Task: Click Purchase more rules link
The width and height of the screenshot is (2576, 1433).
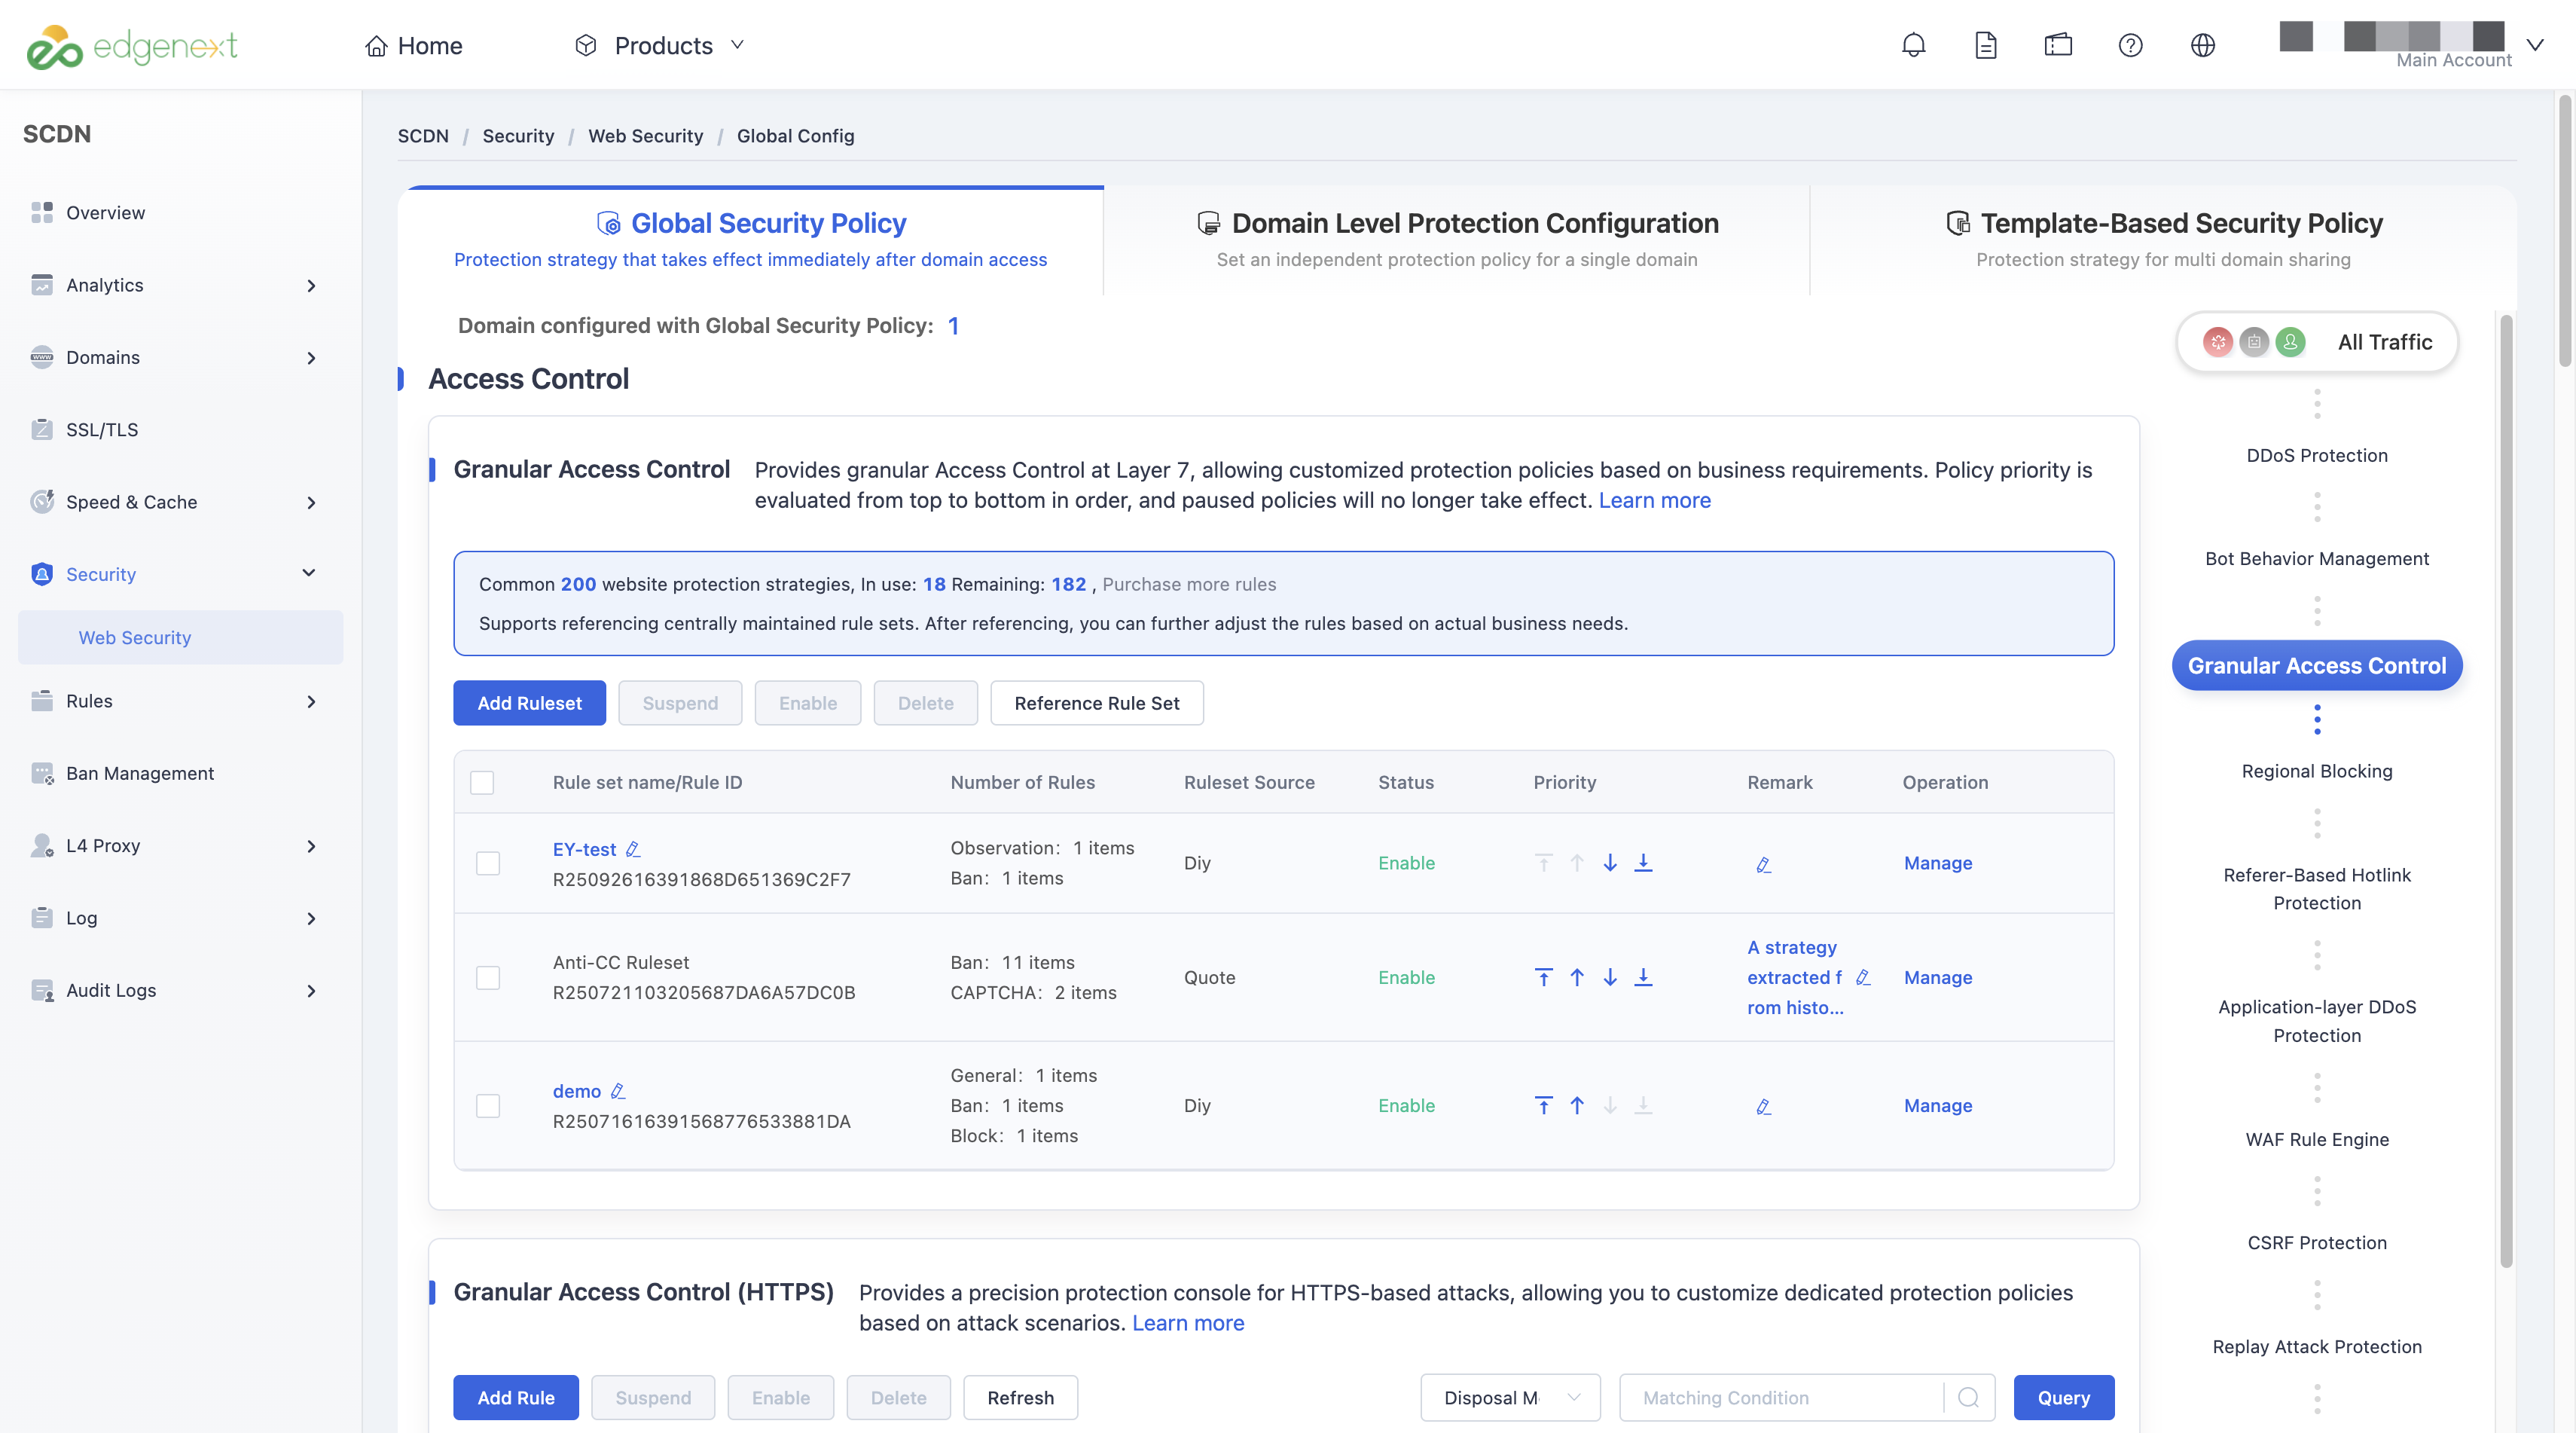Action: point(1189,584)
